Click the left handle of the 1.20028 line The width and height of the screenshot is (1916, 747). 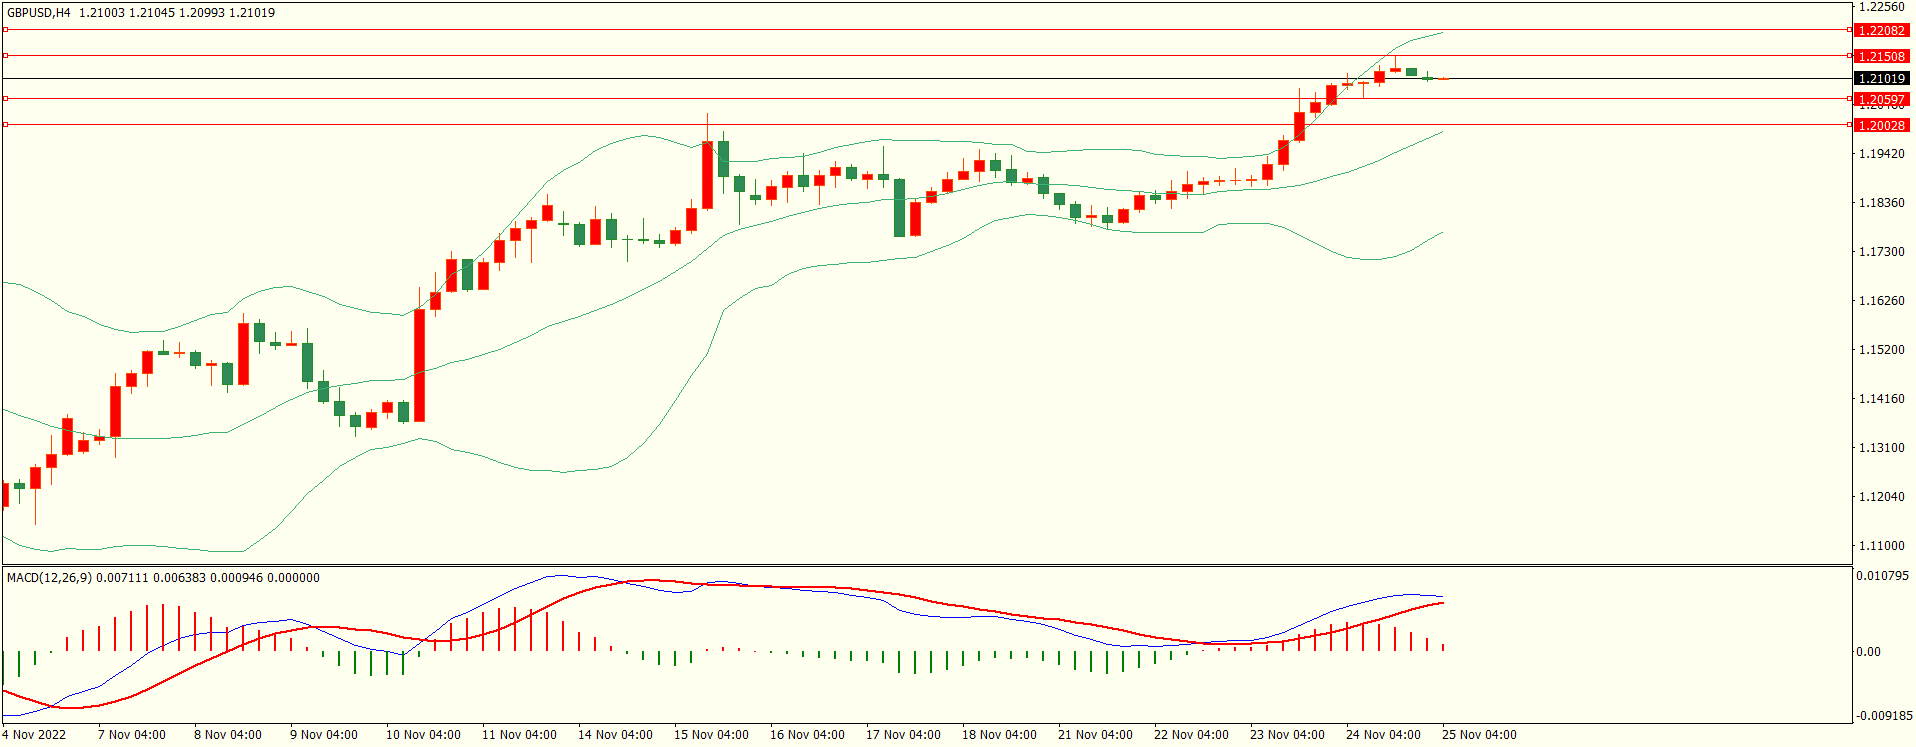tap(5, 125)
